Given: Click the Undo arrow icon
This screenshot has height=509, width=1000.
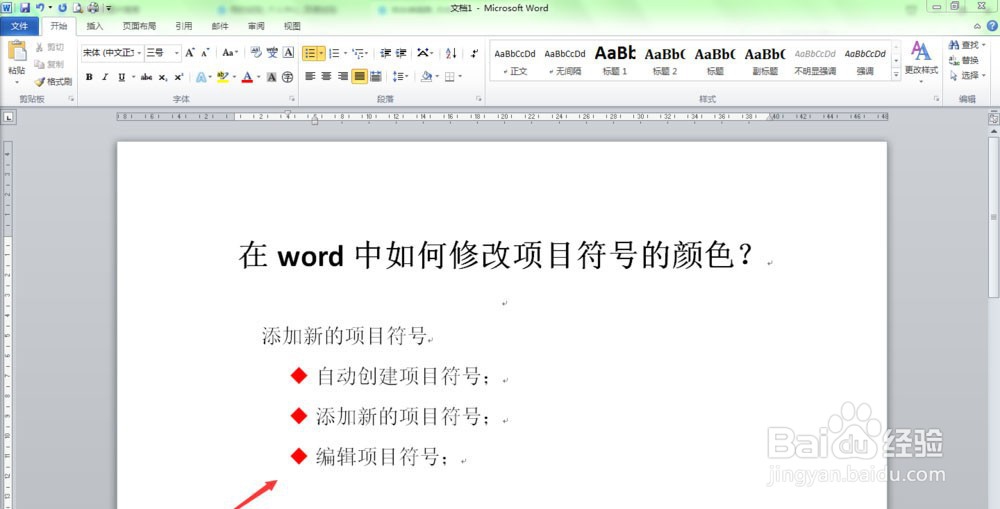Looking at the screenshot, I should click(40, 8).
